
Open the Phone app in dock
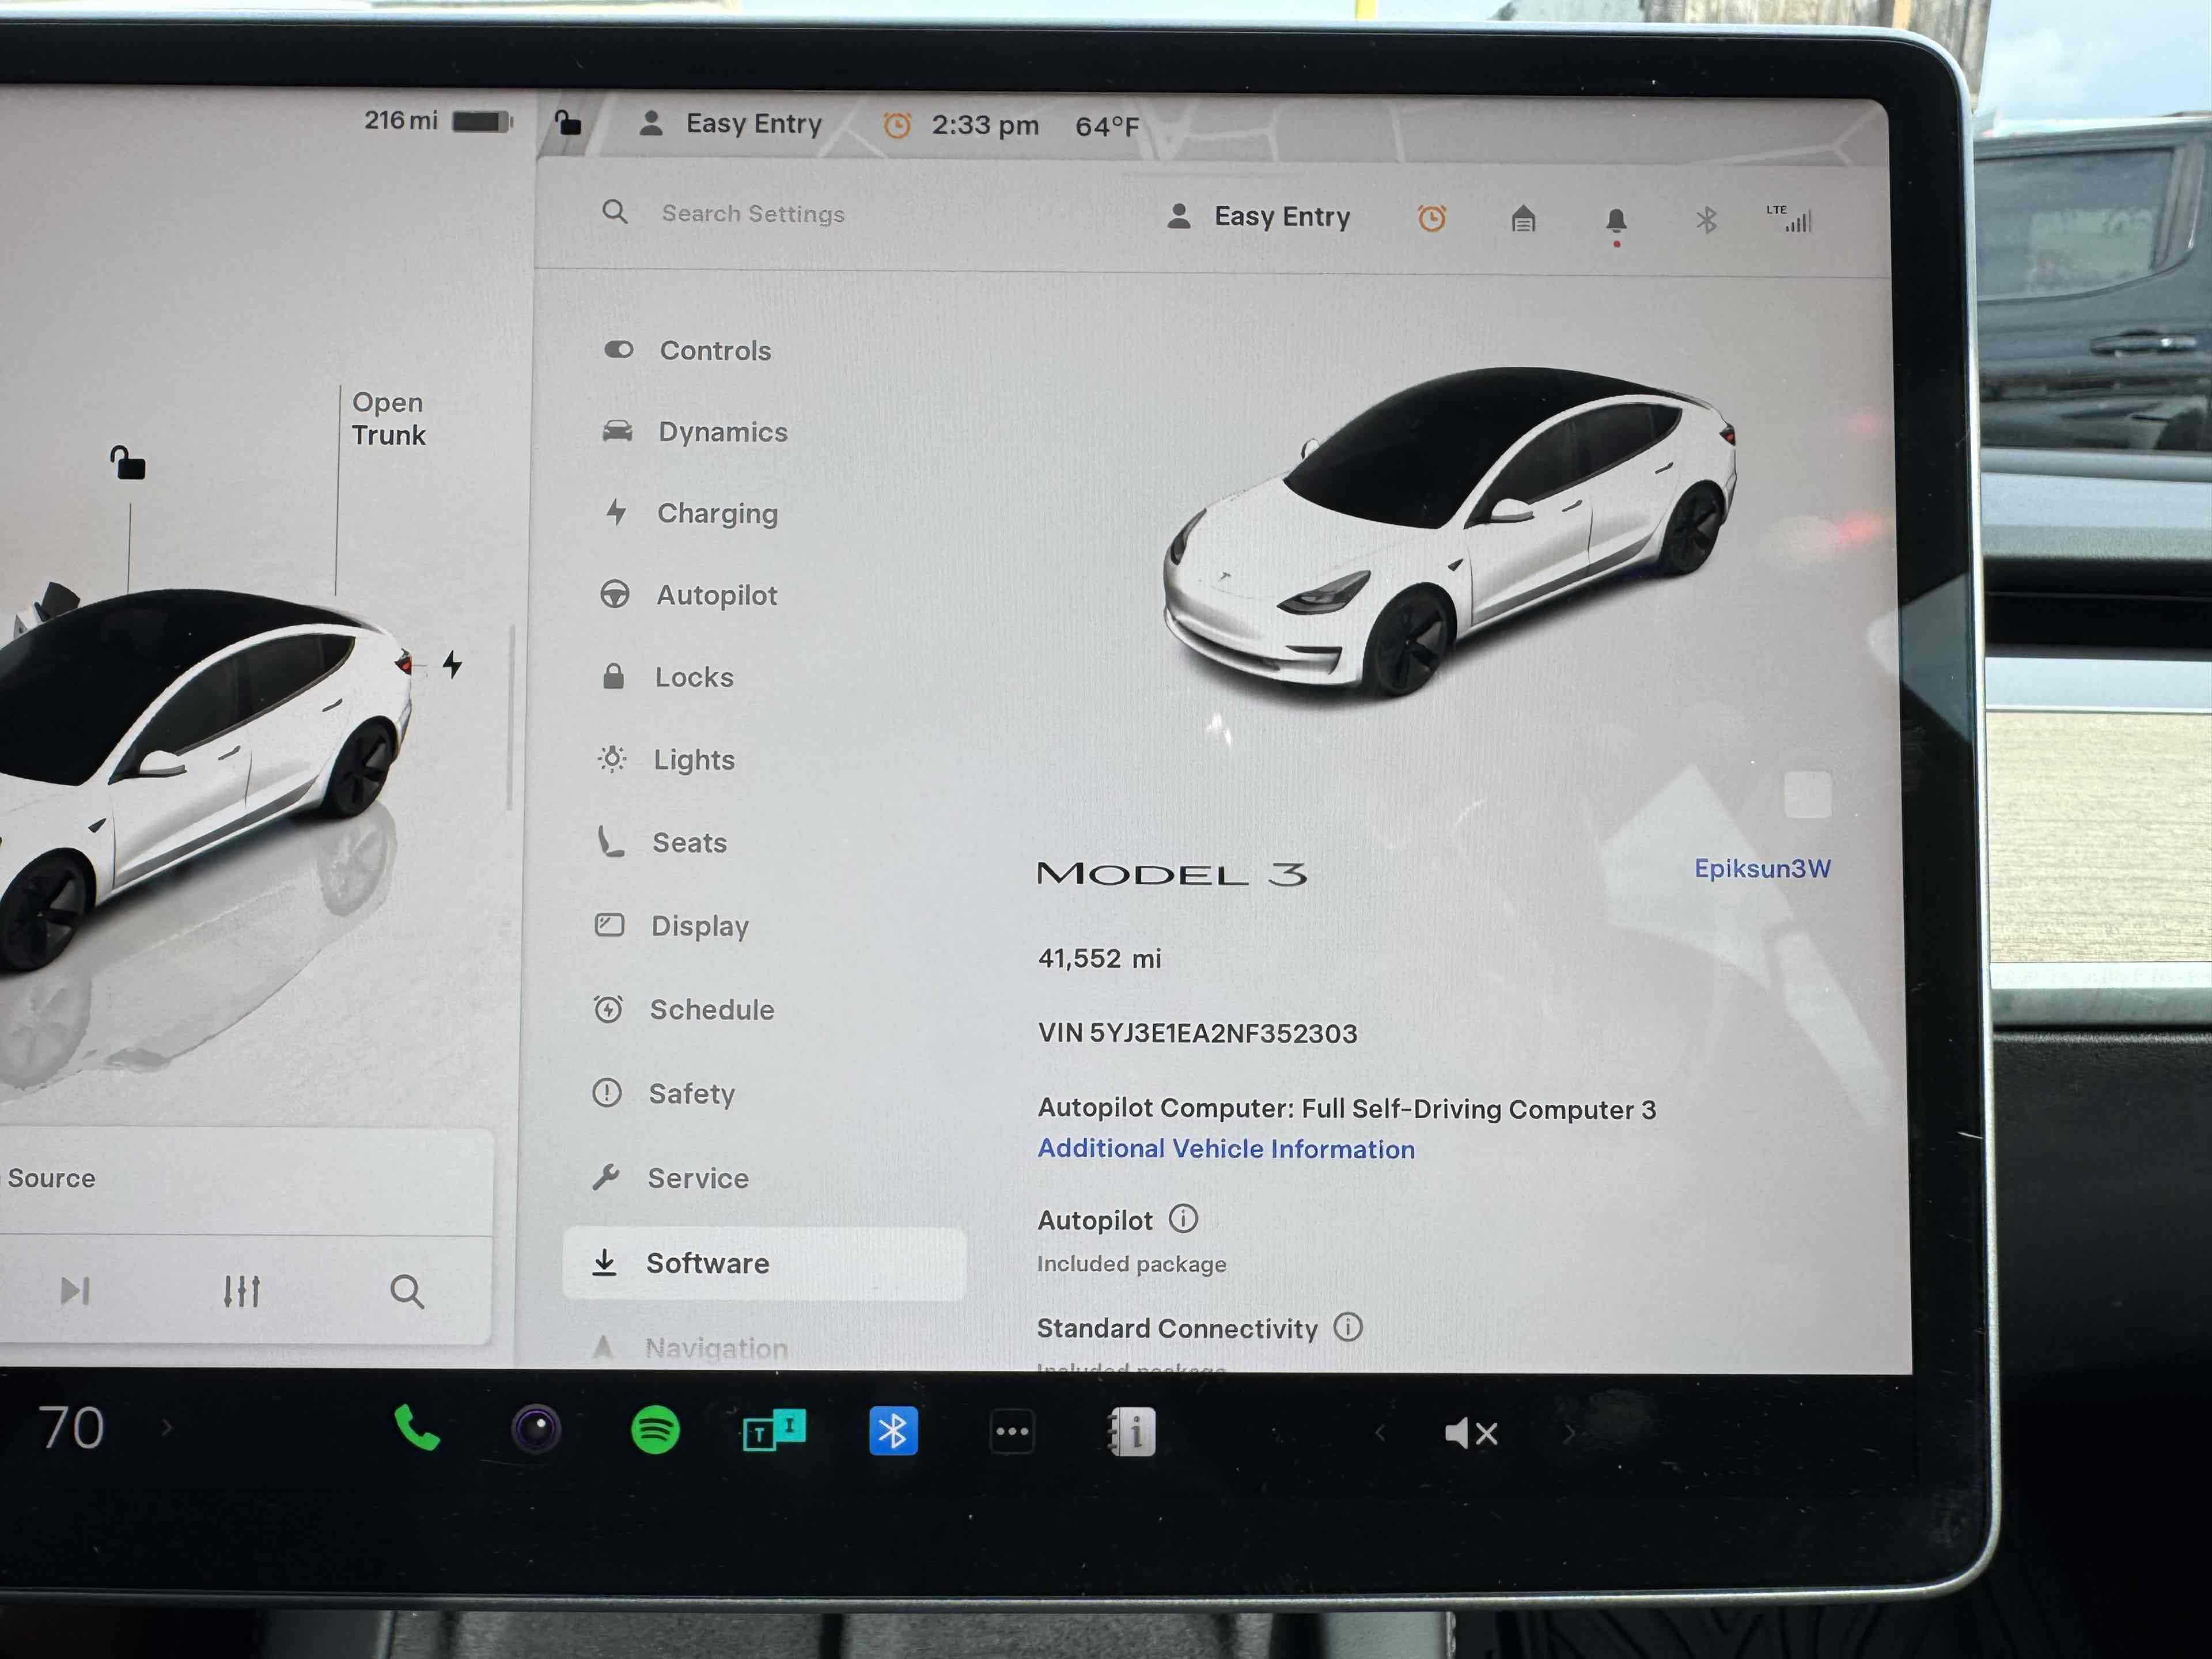click(x=417, y=1429)
